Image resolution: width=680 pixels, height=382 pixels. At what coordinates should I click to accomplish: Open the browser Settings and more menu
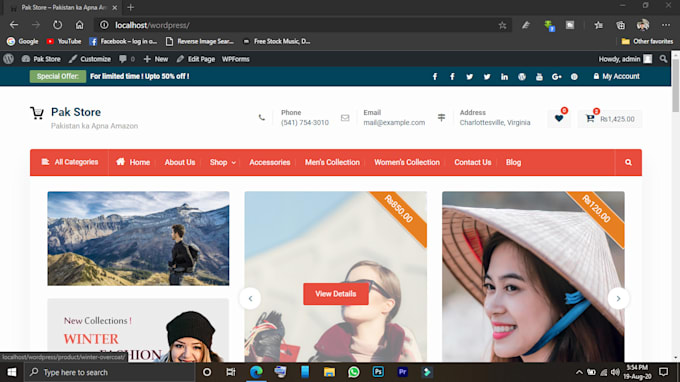(666, 25)
